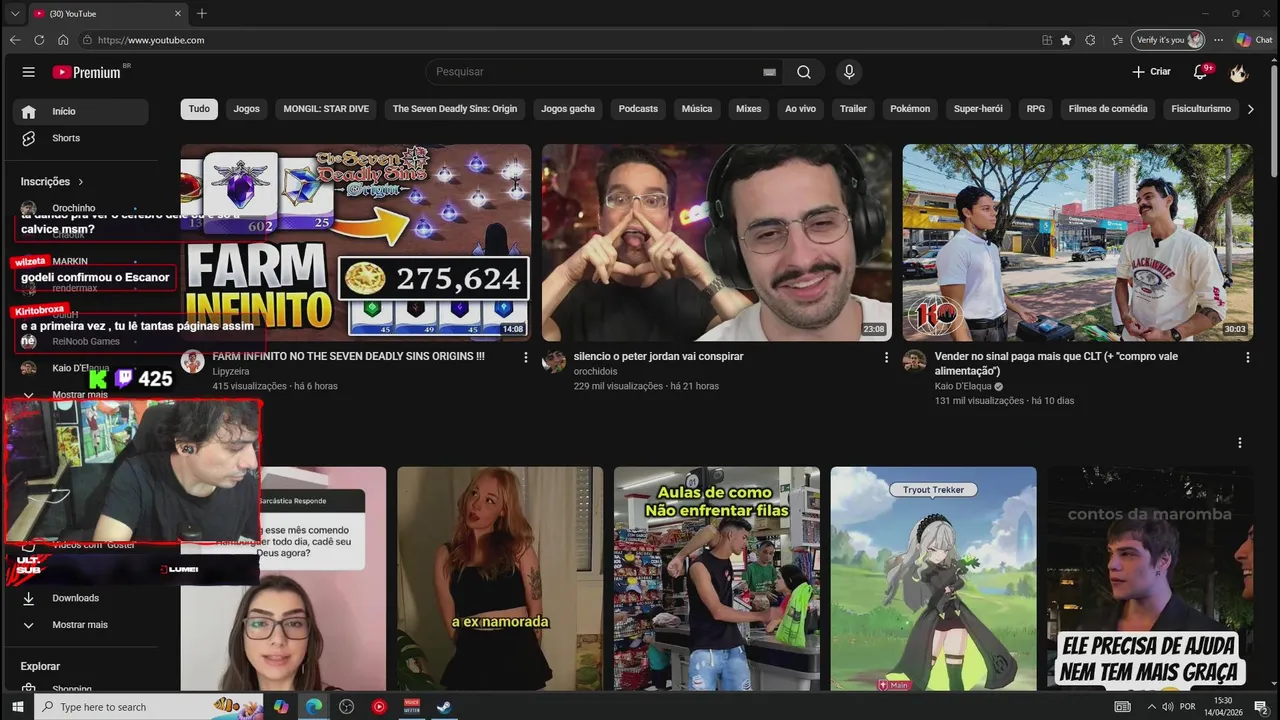Open the notifications bell
This screenshot has width=1280, height=720.
(1201, 72)
